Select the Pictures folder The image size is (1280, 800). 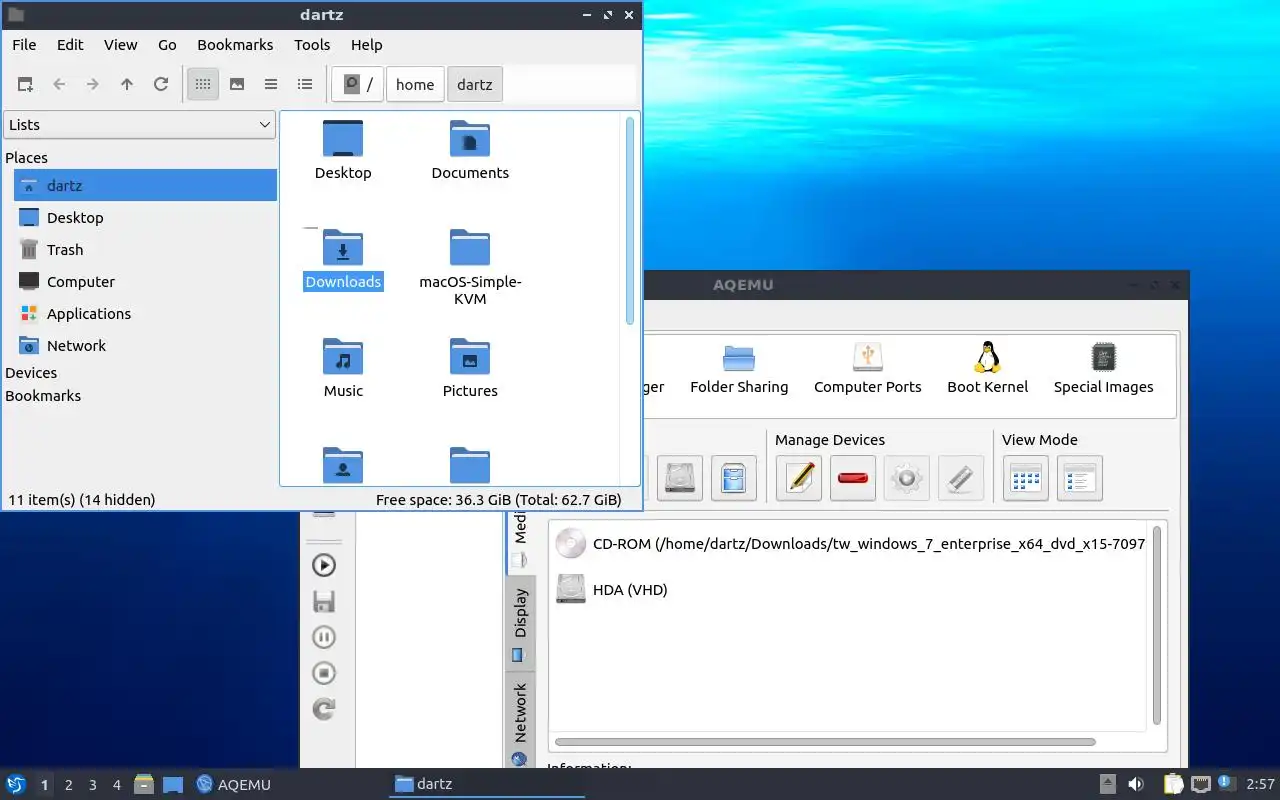tap(470, 368)
